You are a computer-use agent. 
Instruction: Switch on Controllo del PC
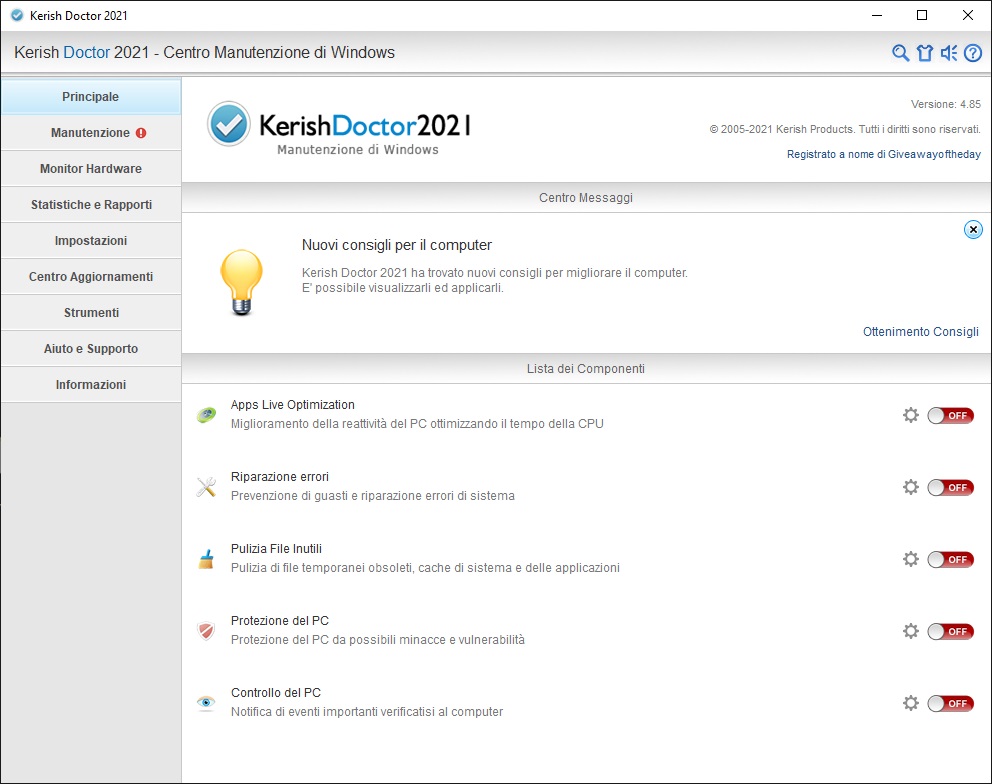[x=951, y=703]
